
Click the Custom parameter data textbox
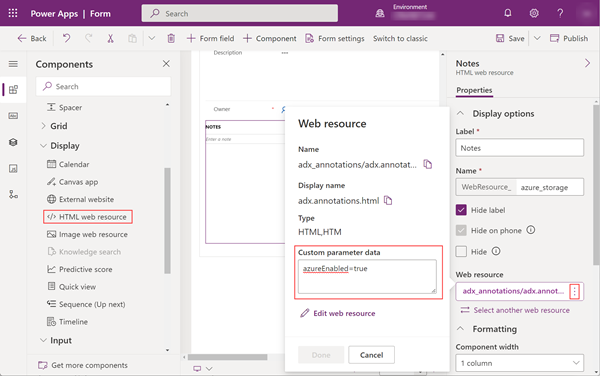point(367,276)
